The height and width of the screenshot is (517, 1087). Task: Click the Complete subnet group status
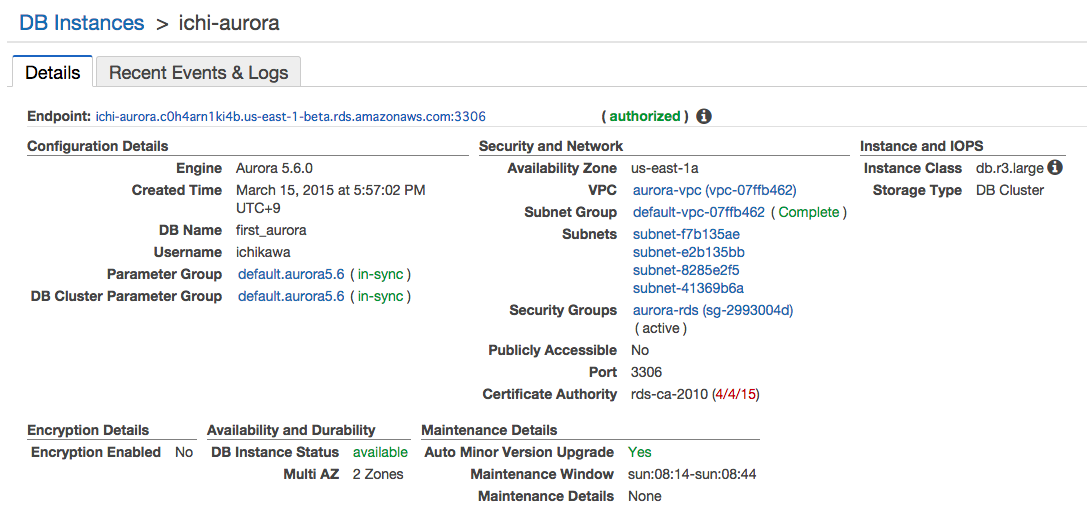click(809, 212)
